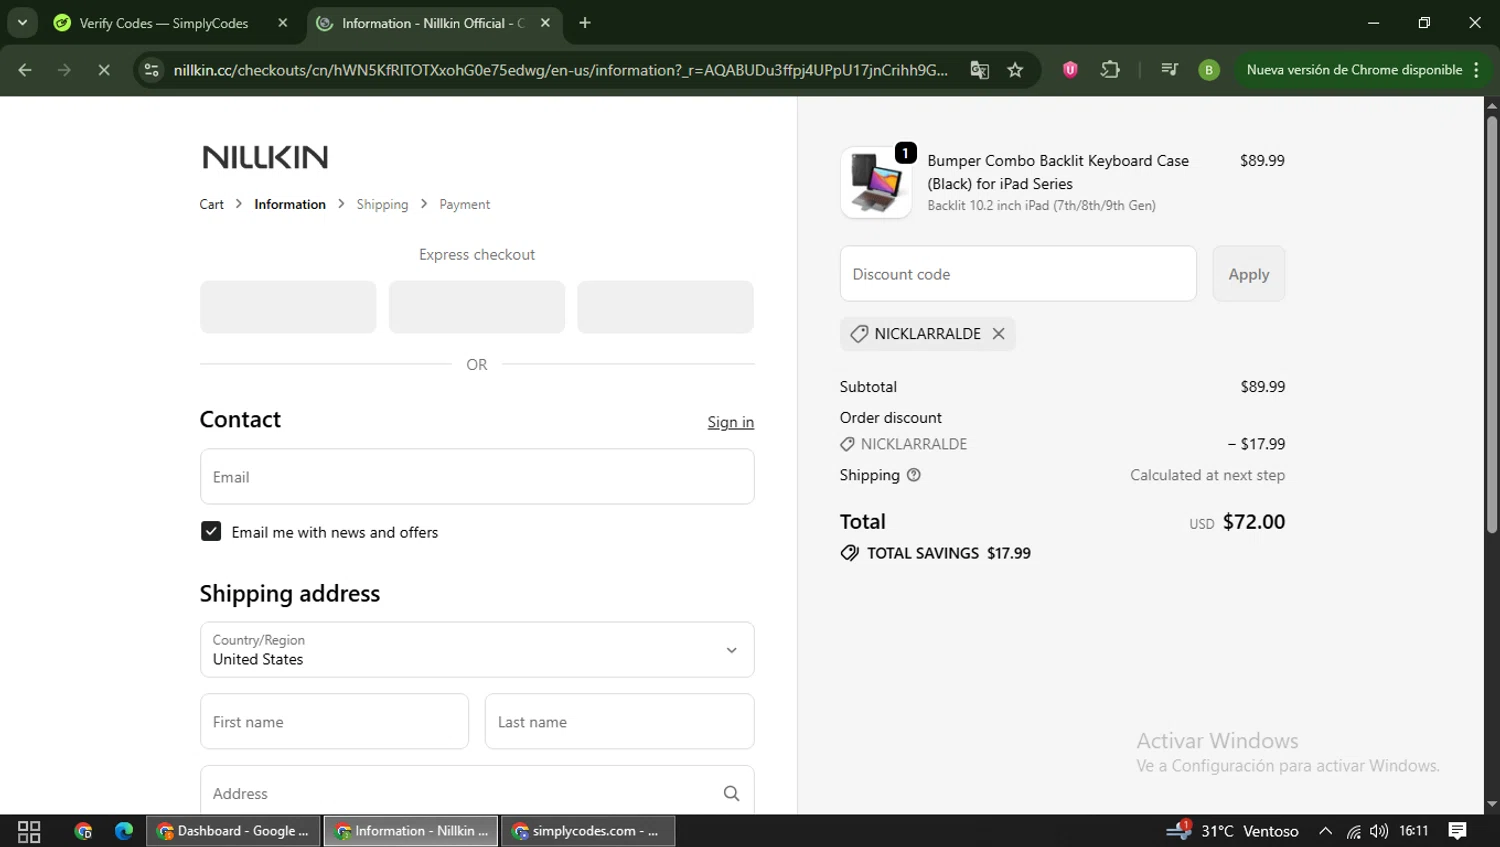The height and width of the screenshot is (847, 1500).
Task: Click the $72.00 total amount
Action: click(1254, 522)
